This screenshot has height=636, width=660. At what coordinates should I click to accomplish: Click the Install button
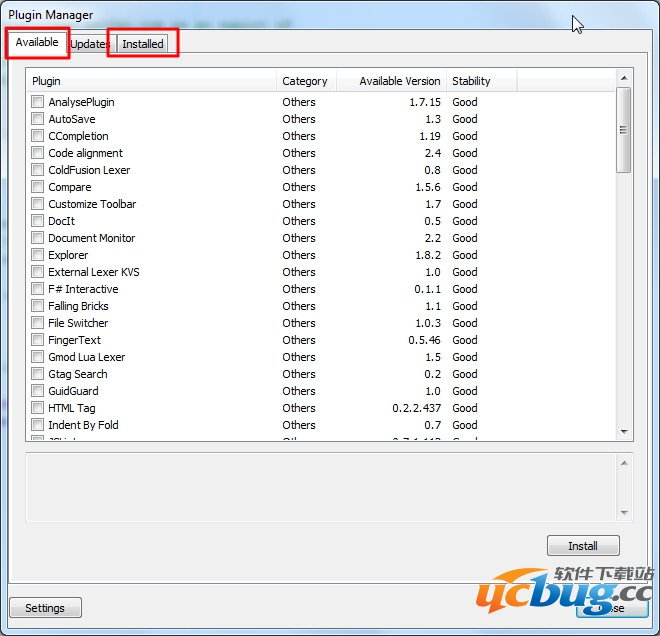point(583,546)
